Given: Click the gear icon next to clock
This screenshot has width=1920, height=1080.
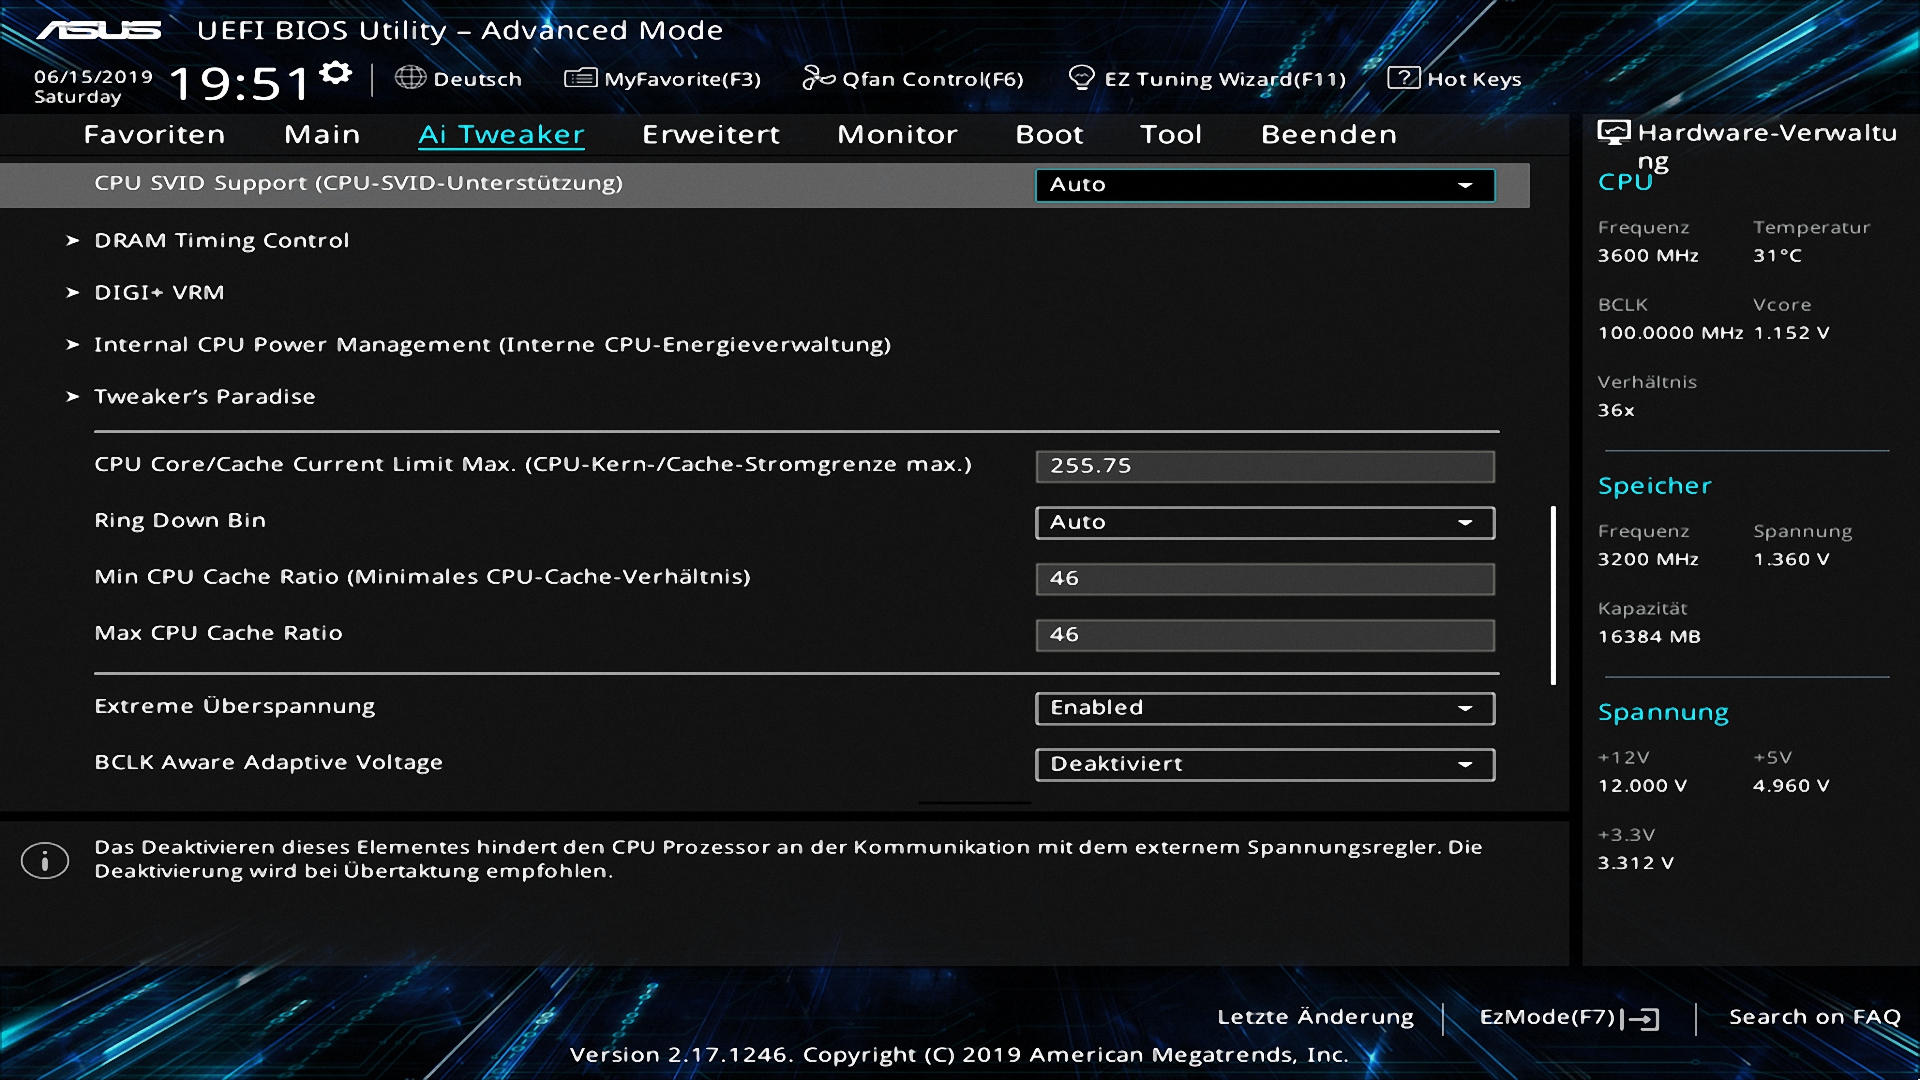Looking at the screenshot, I should coord(336,73).
